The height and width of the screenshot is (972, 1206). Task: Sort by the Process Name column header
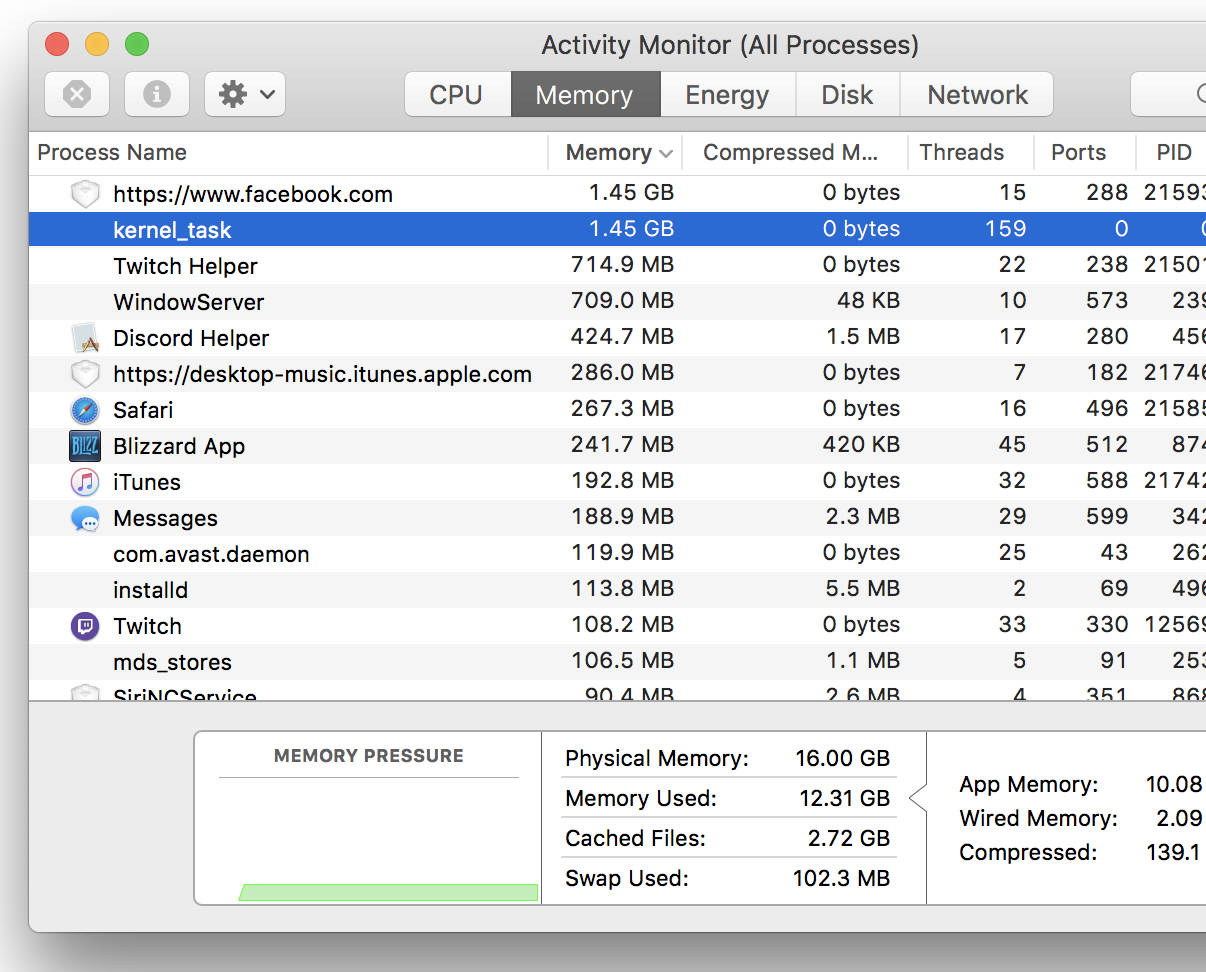pos(288,153)
